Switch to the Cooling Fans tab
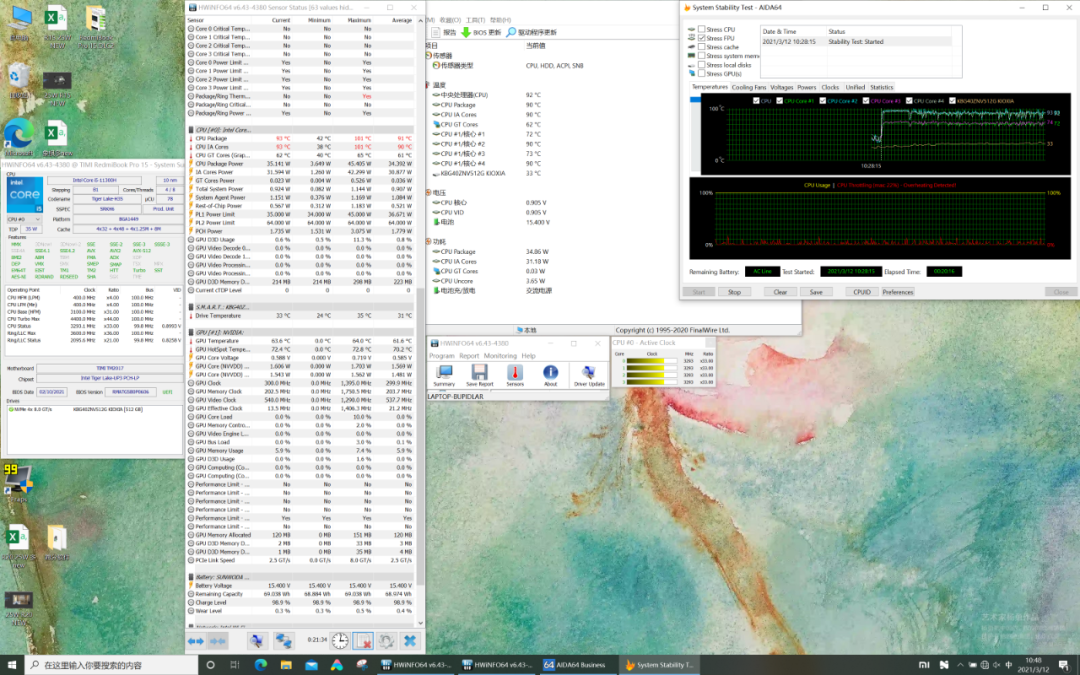1080x675 pixels. point(748,87)
